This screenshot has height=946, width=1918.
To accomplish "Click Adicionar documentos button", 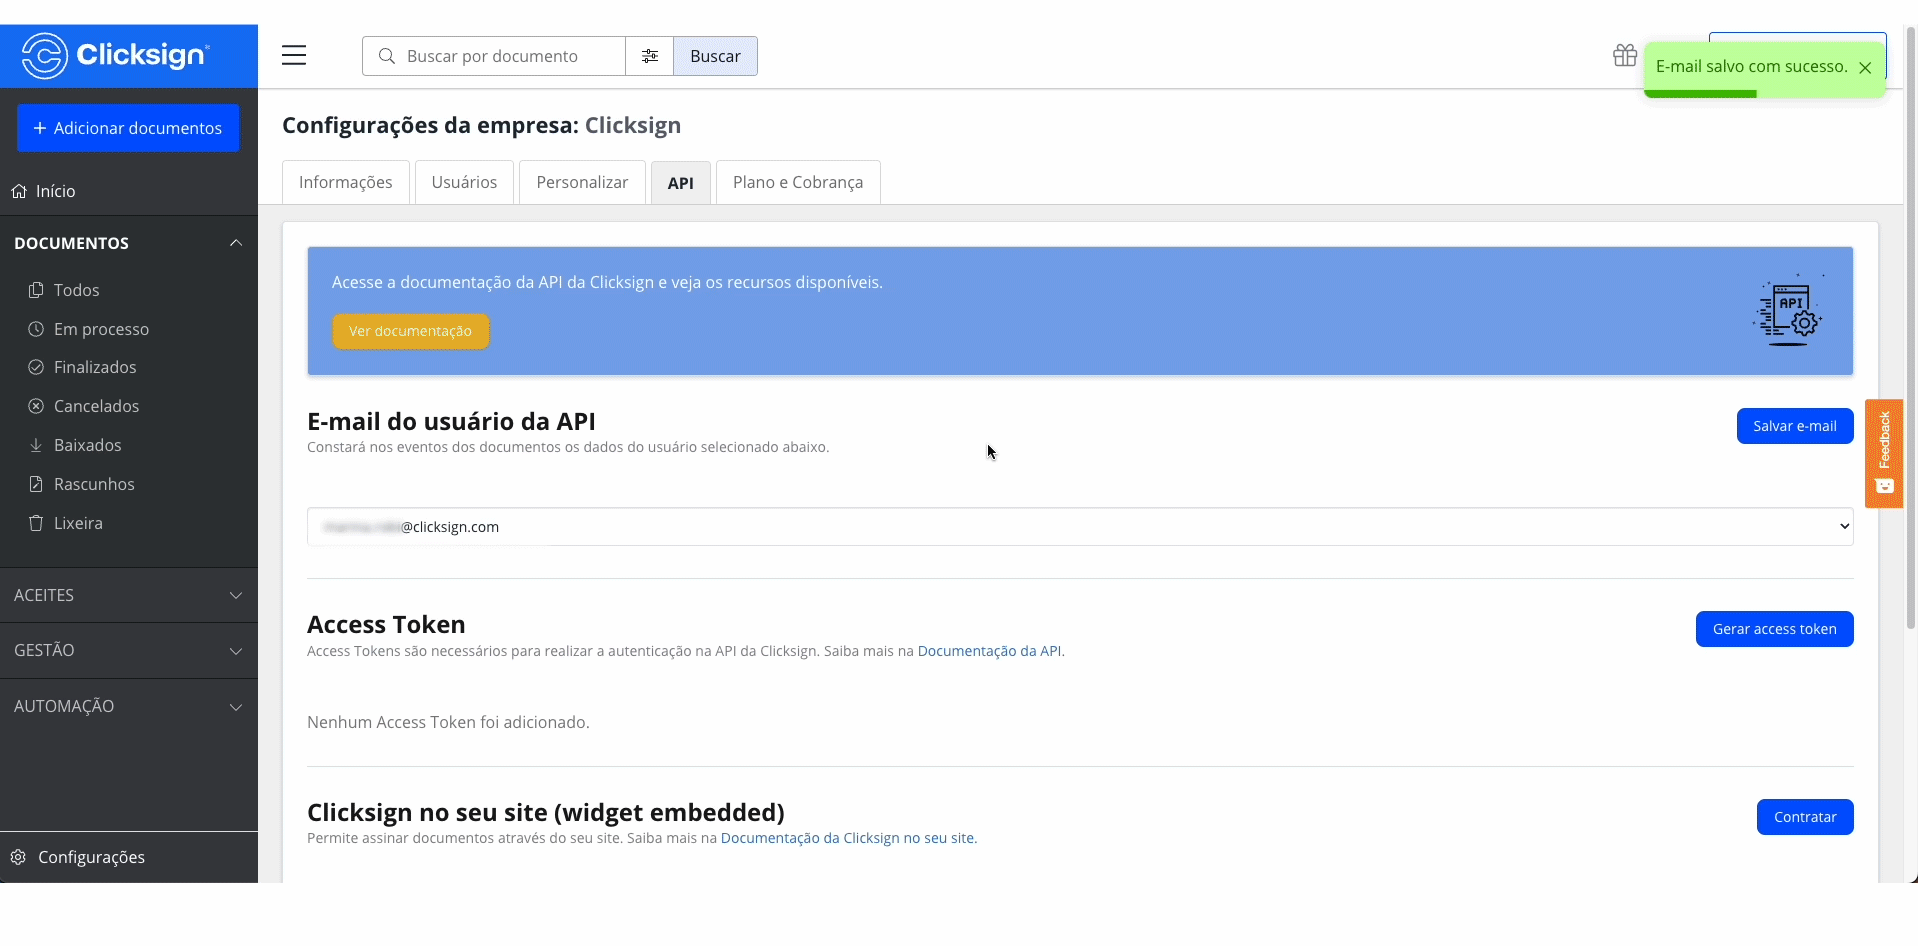I will click(128, 128).
